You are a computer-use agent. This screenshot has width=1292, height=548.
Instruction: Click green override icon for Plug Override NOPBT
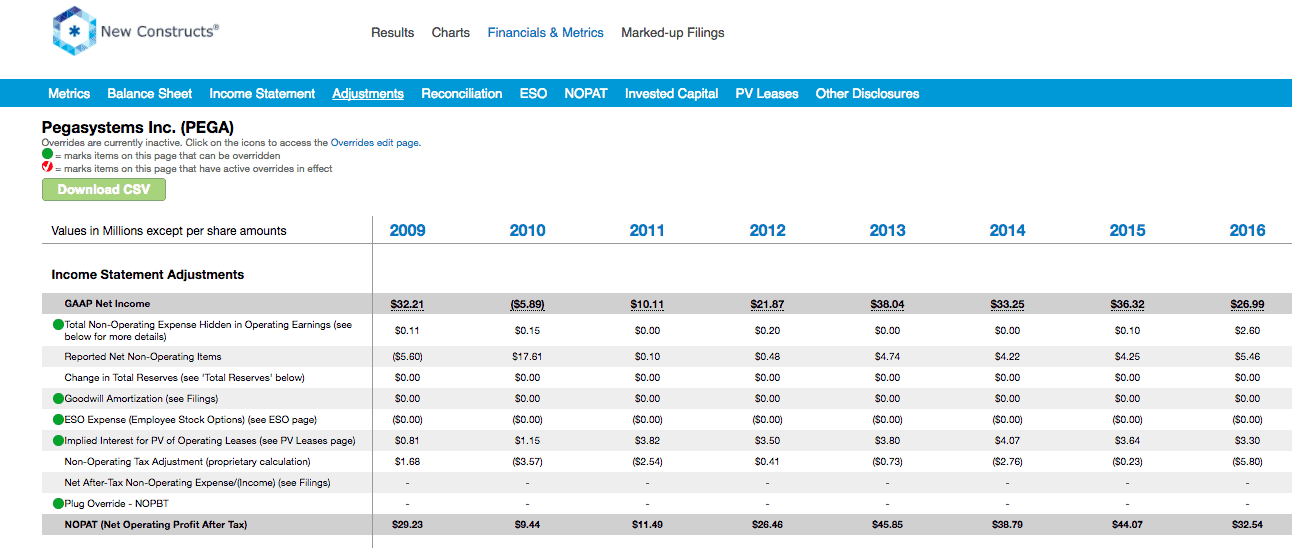[58, 504]
